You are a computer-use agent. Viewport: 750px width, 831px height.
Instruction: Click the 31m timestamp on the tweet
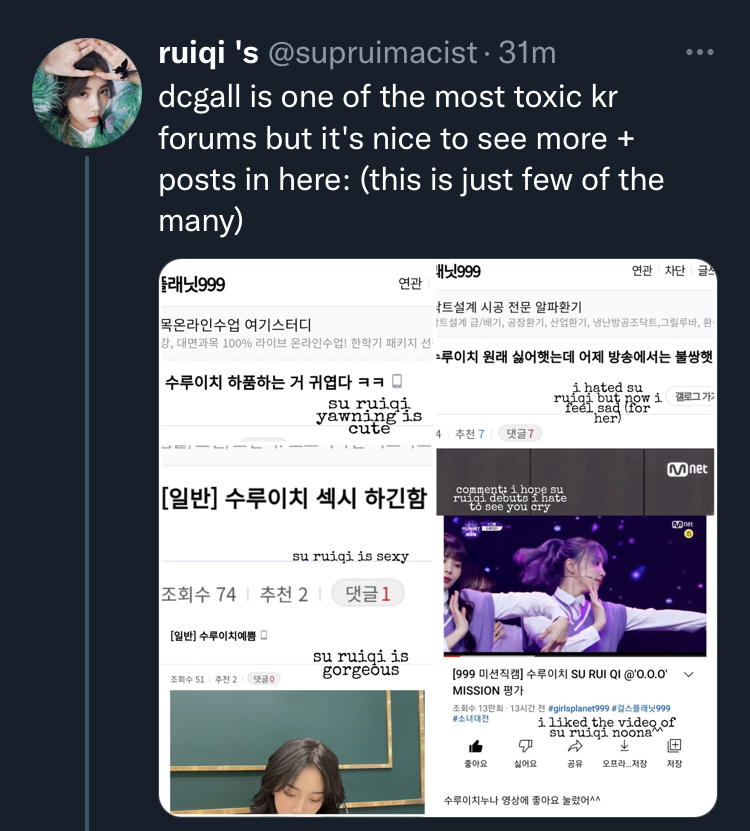click(x=527, y=52)
